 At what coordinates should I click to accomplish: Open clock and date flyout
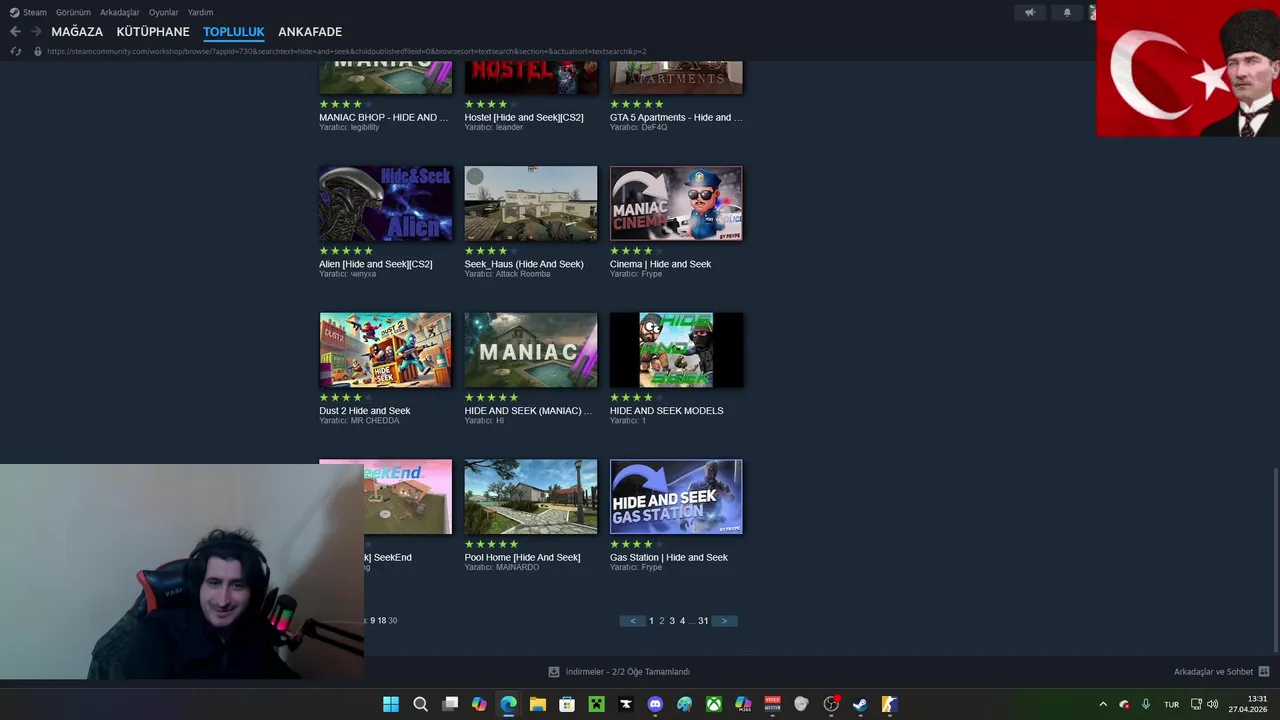pyautogui.click(x=1248, y=704)
